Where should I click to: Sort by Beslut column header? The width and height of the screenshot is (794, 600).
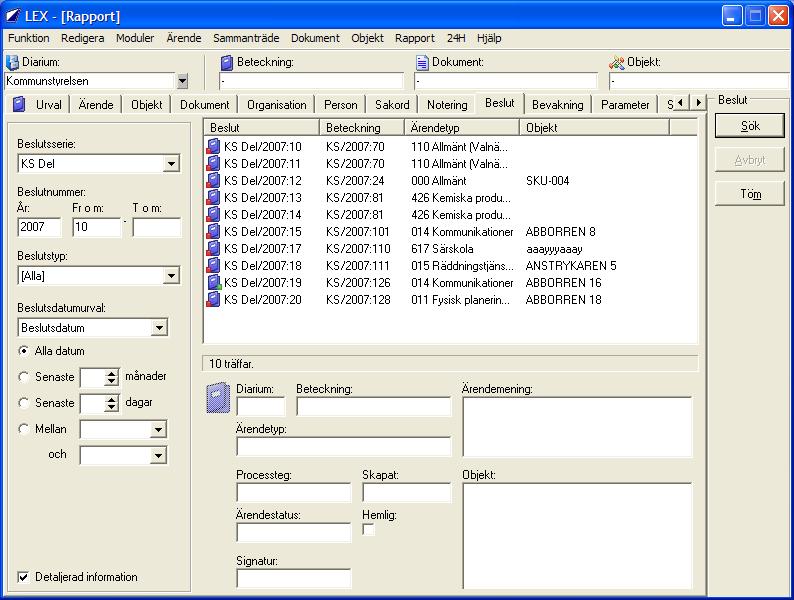click(x=261, y=128)
